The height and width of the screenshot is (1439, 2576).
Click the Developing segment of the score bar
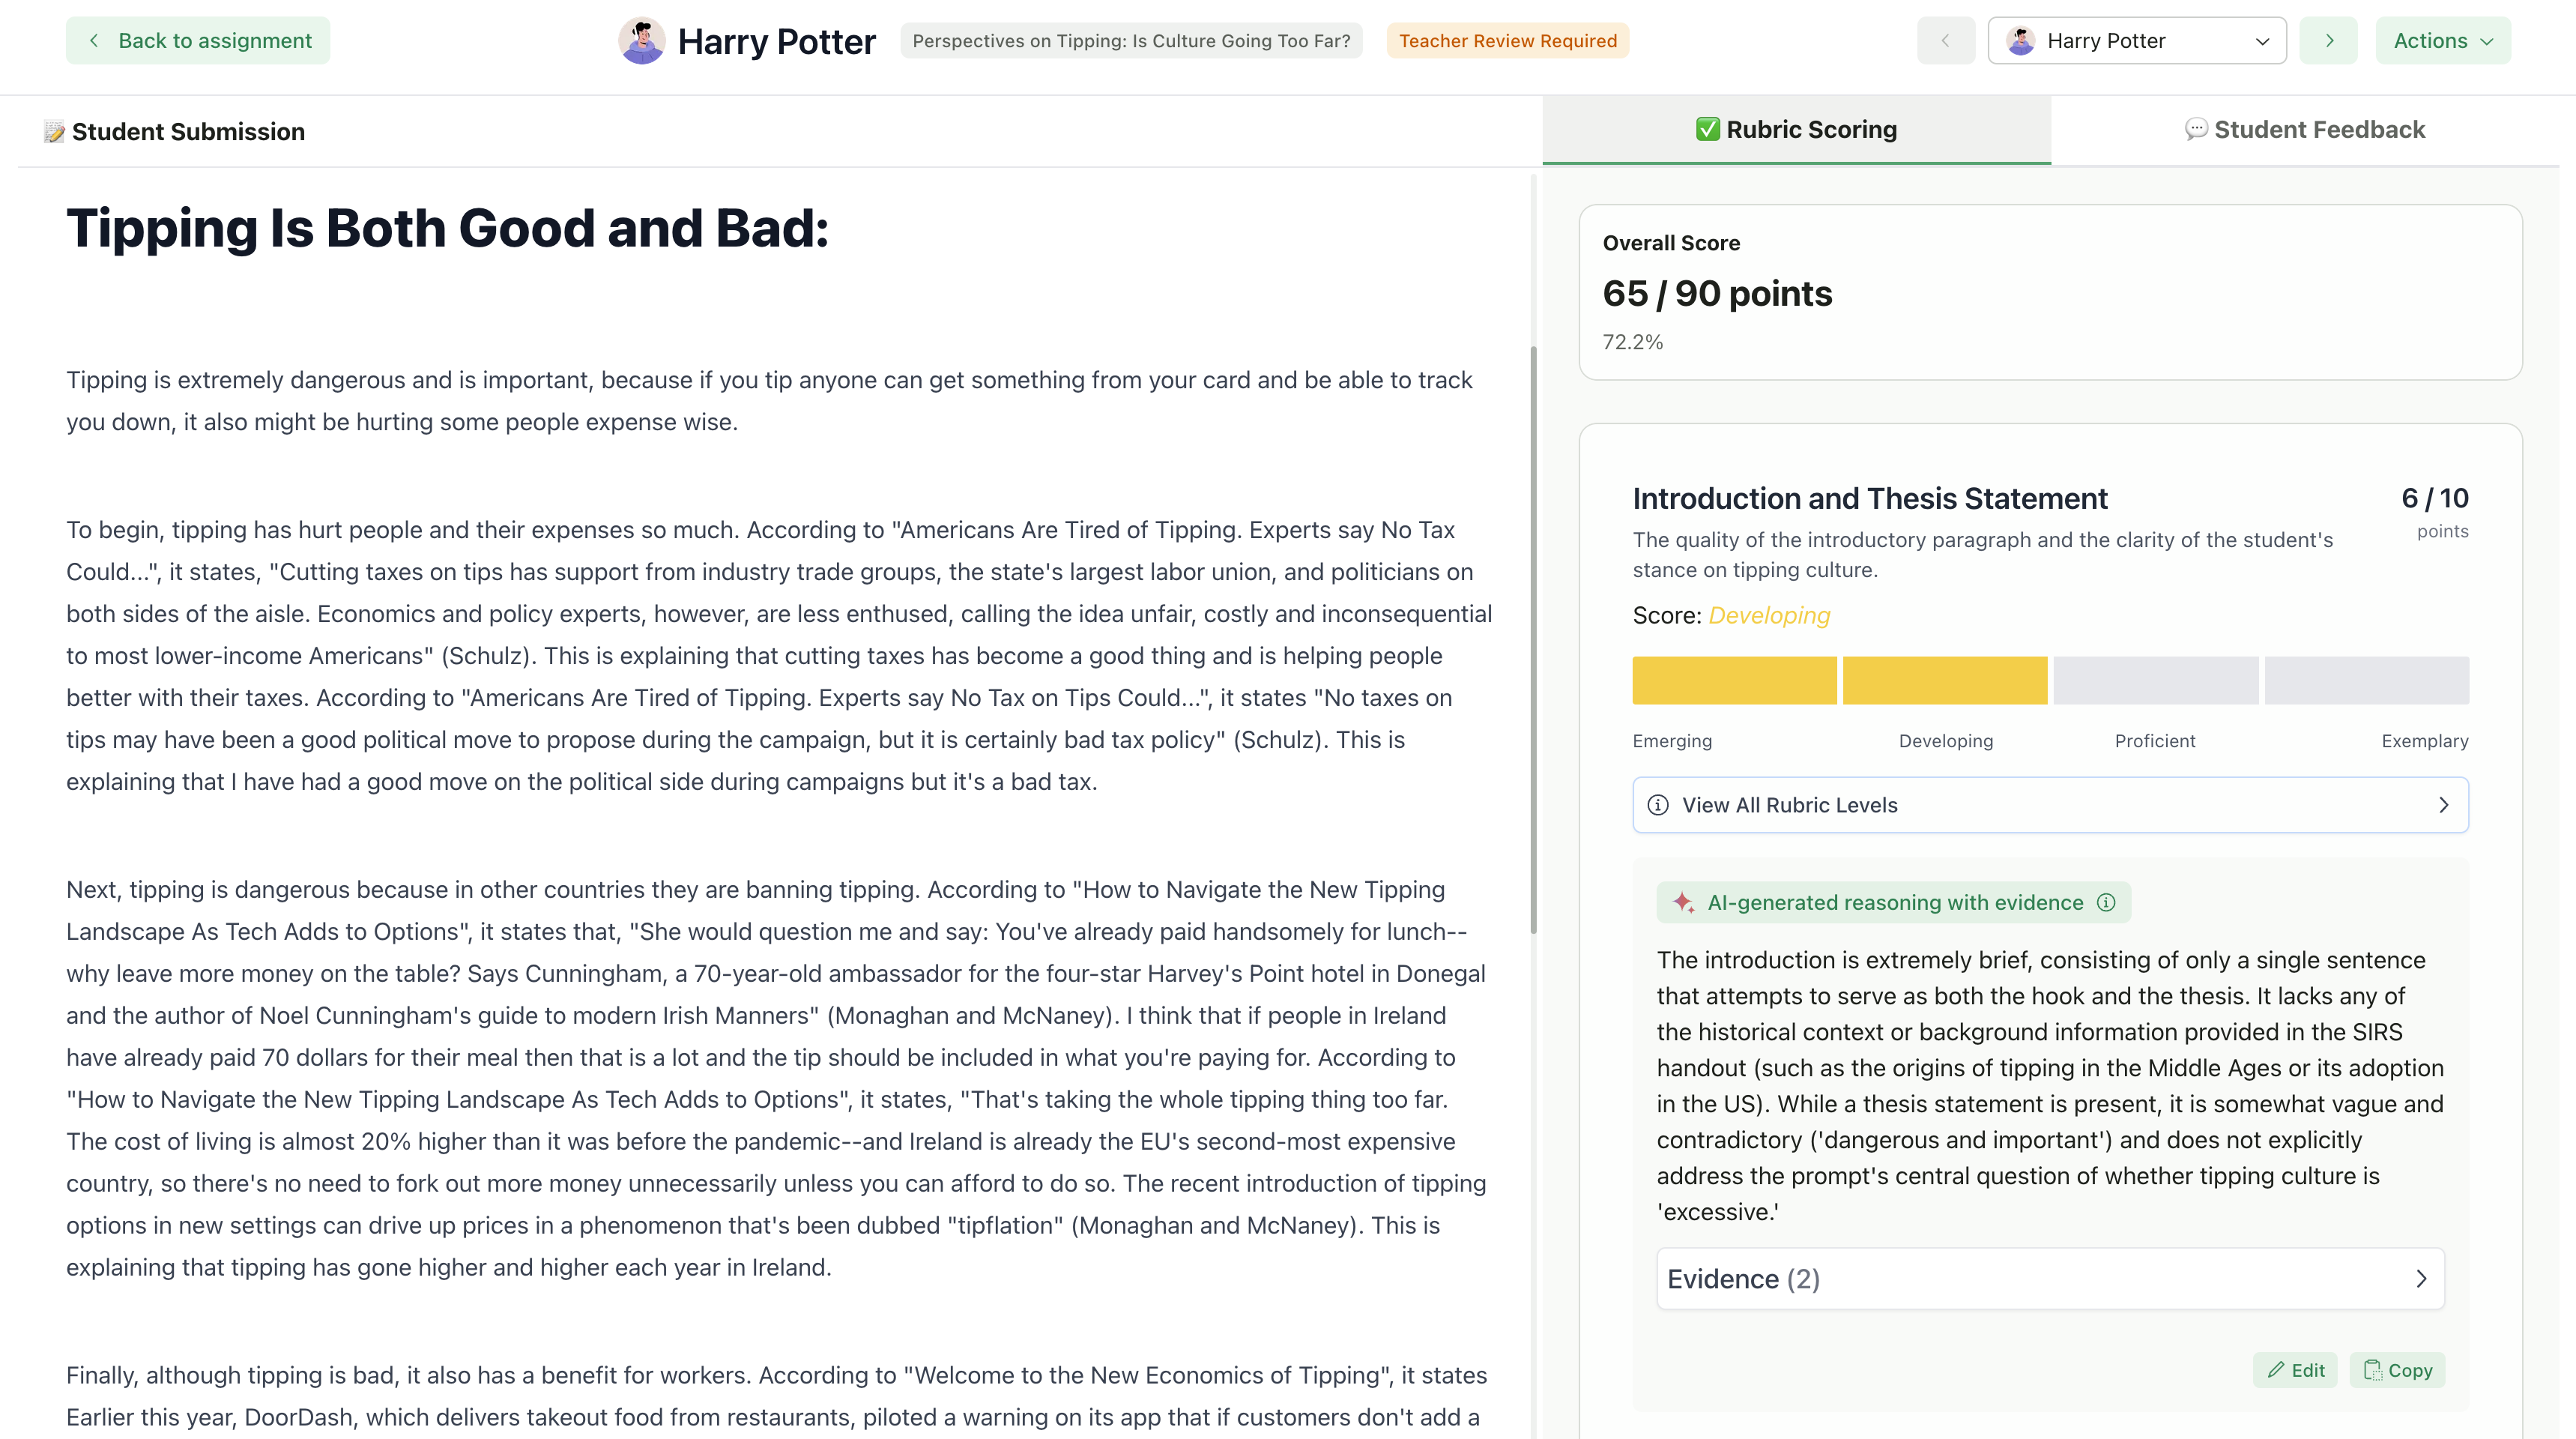pos(1944,680)
